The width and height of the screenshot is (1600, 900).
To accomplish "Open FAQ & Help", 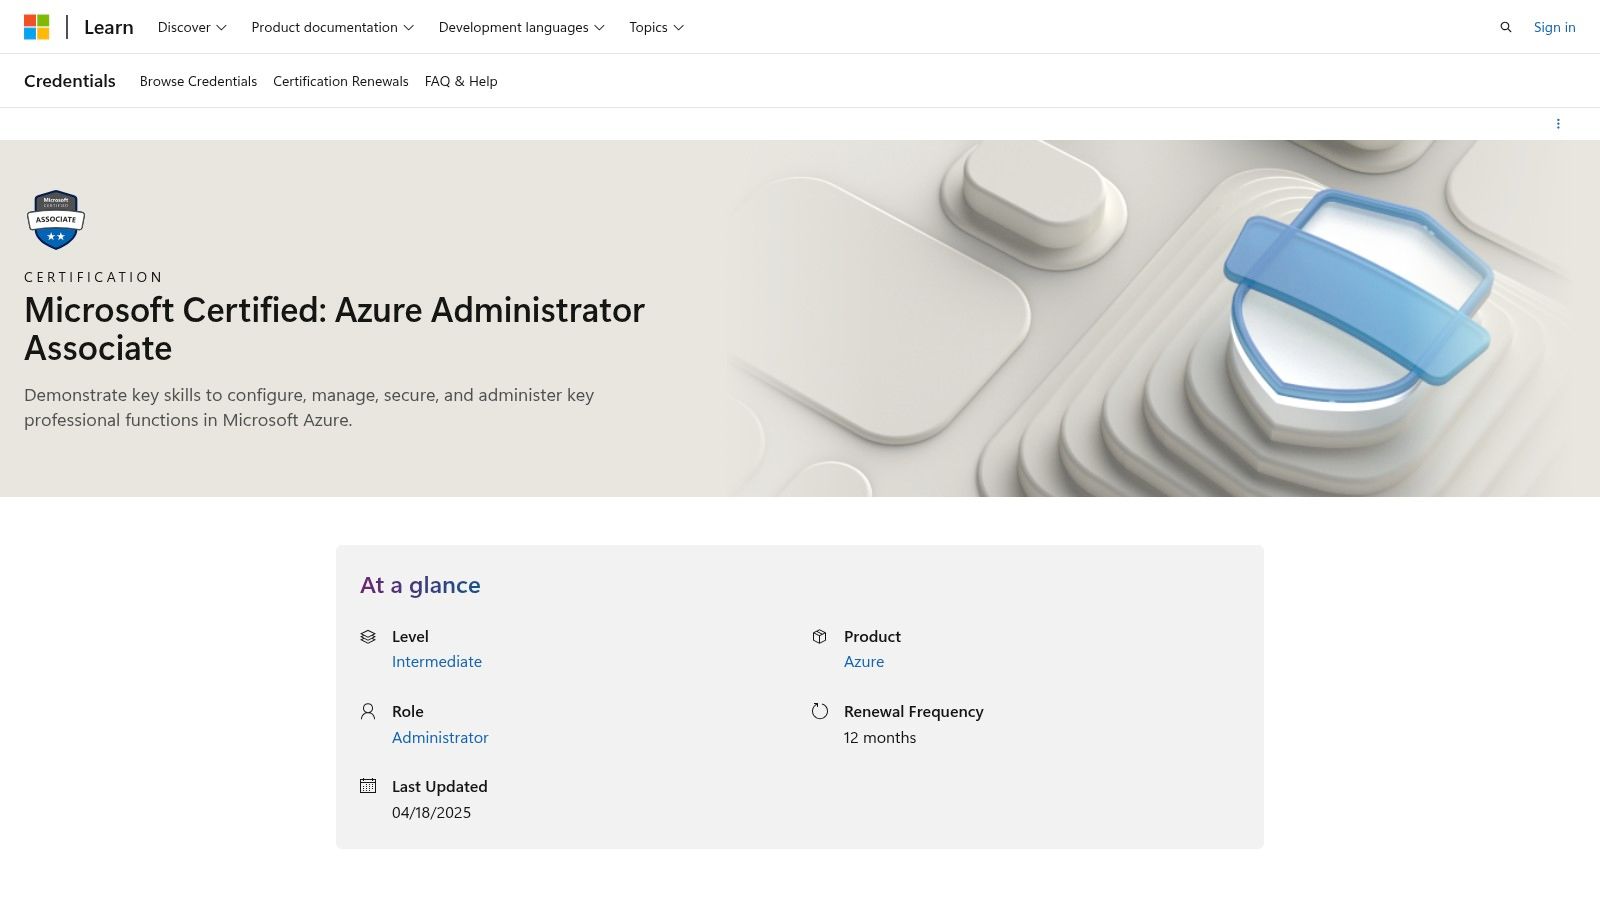I will 461,81.
